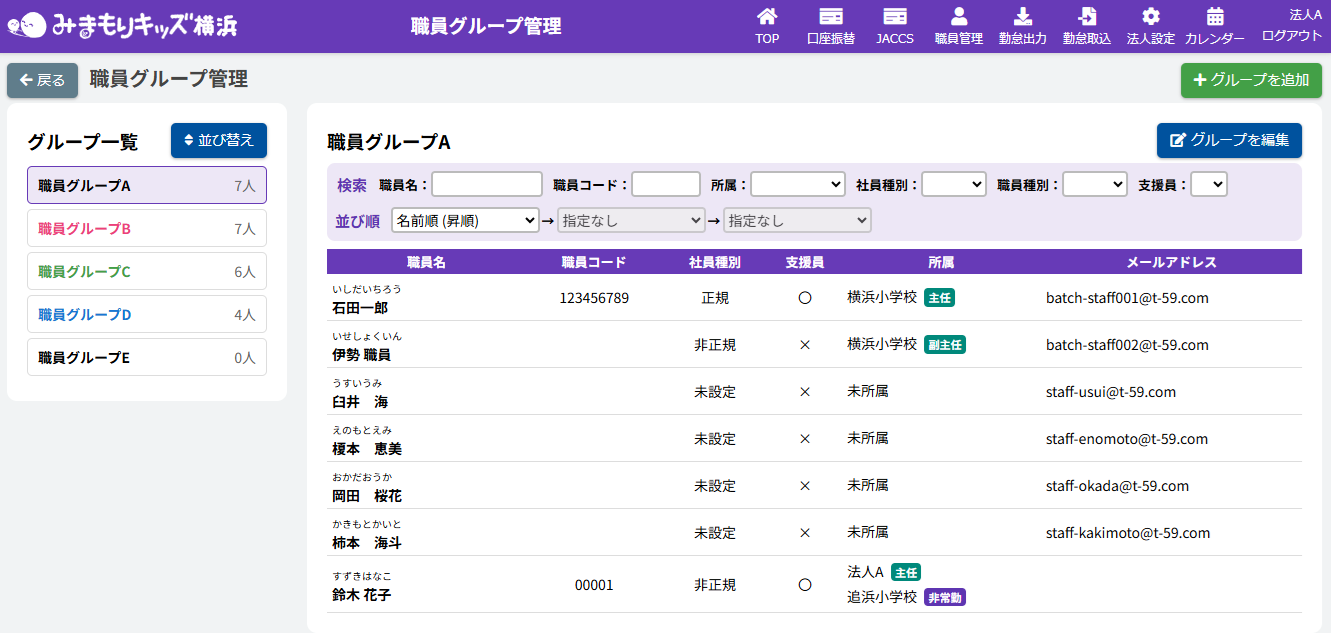Click グループを編集 button
1331x633 pixels.
coord(1229,140)
